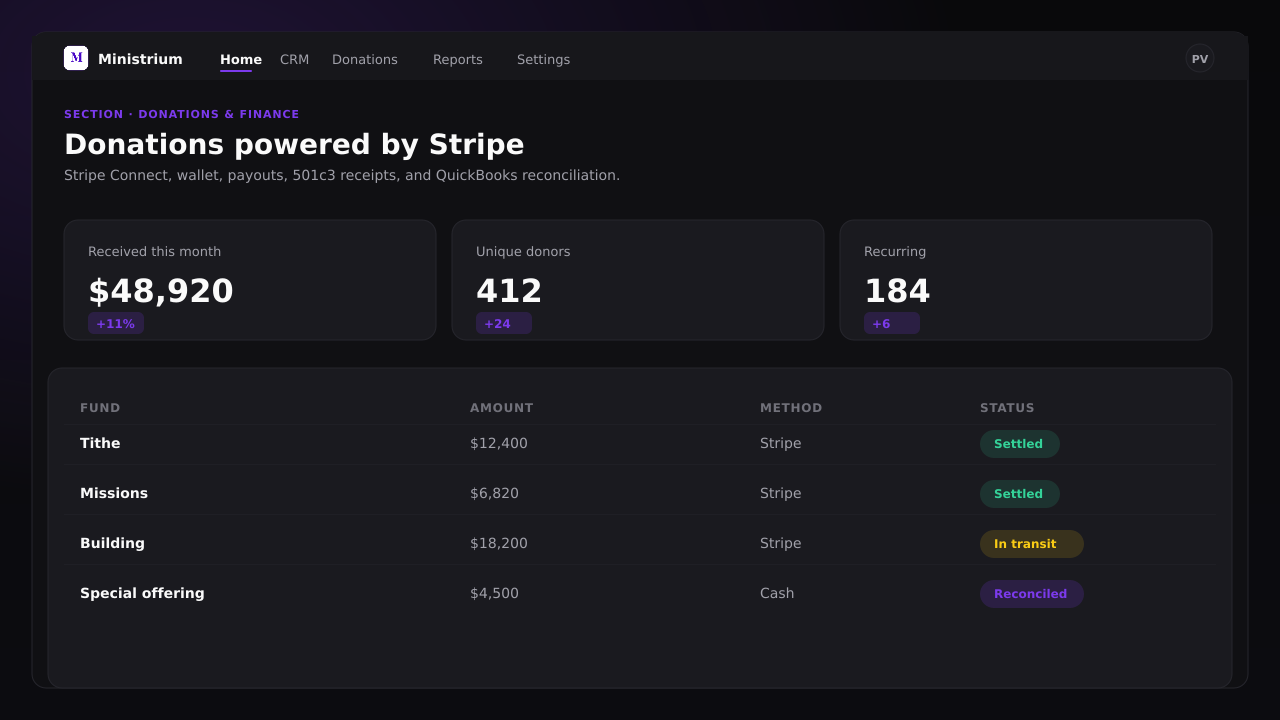Image resolution: width=1280 pixels, height=720 pixels.
Task: Click the Donations powered by Stripe heading
Action: [x=294, y=145]
